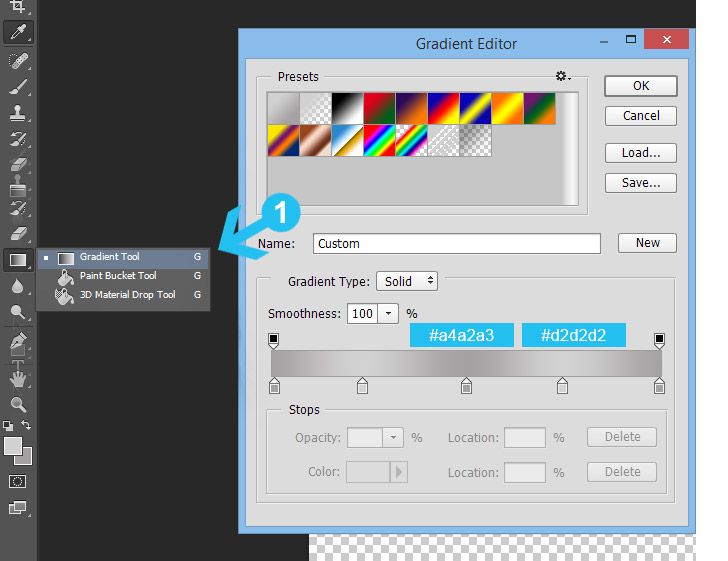Choose Paint Bucket Tool from the flyout

[118, 276]
